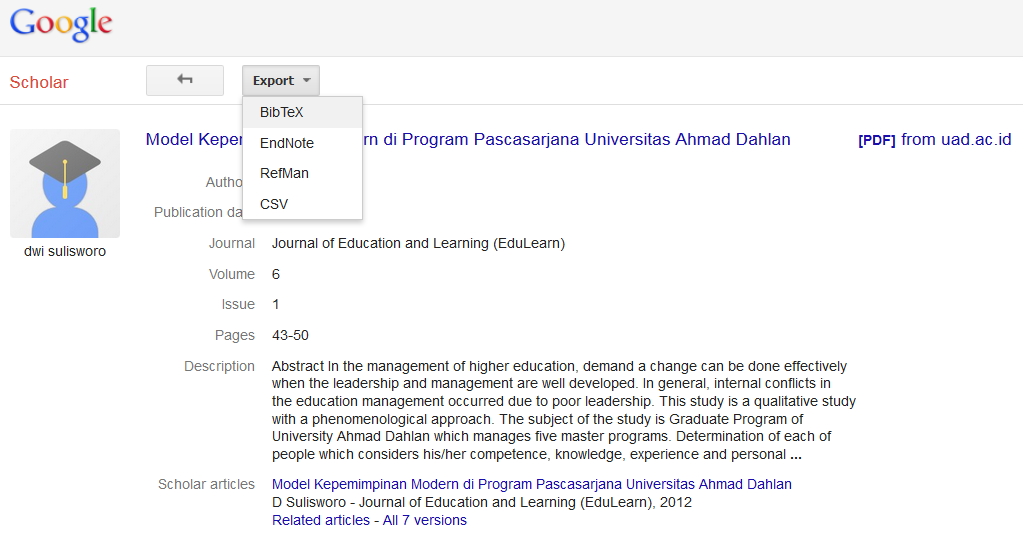Click the back arrow button
Image resolution: width=1023 pixels, height=547 pixels.
[185, 81]
